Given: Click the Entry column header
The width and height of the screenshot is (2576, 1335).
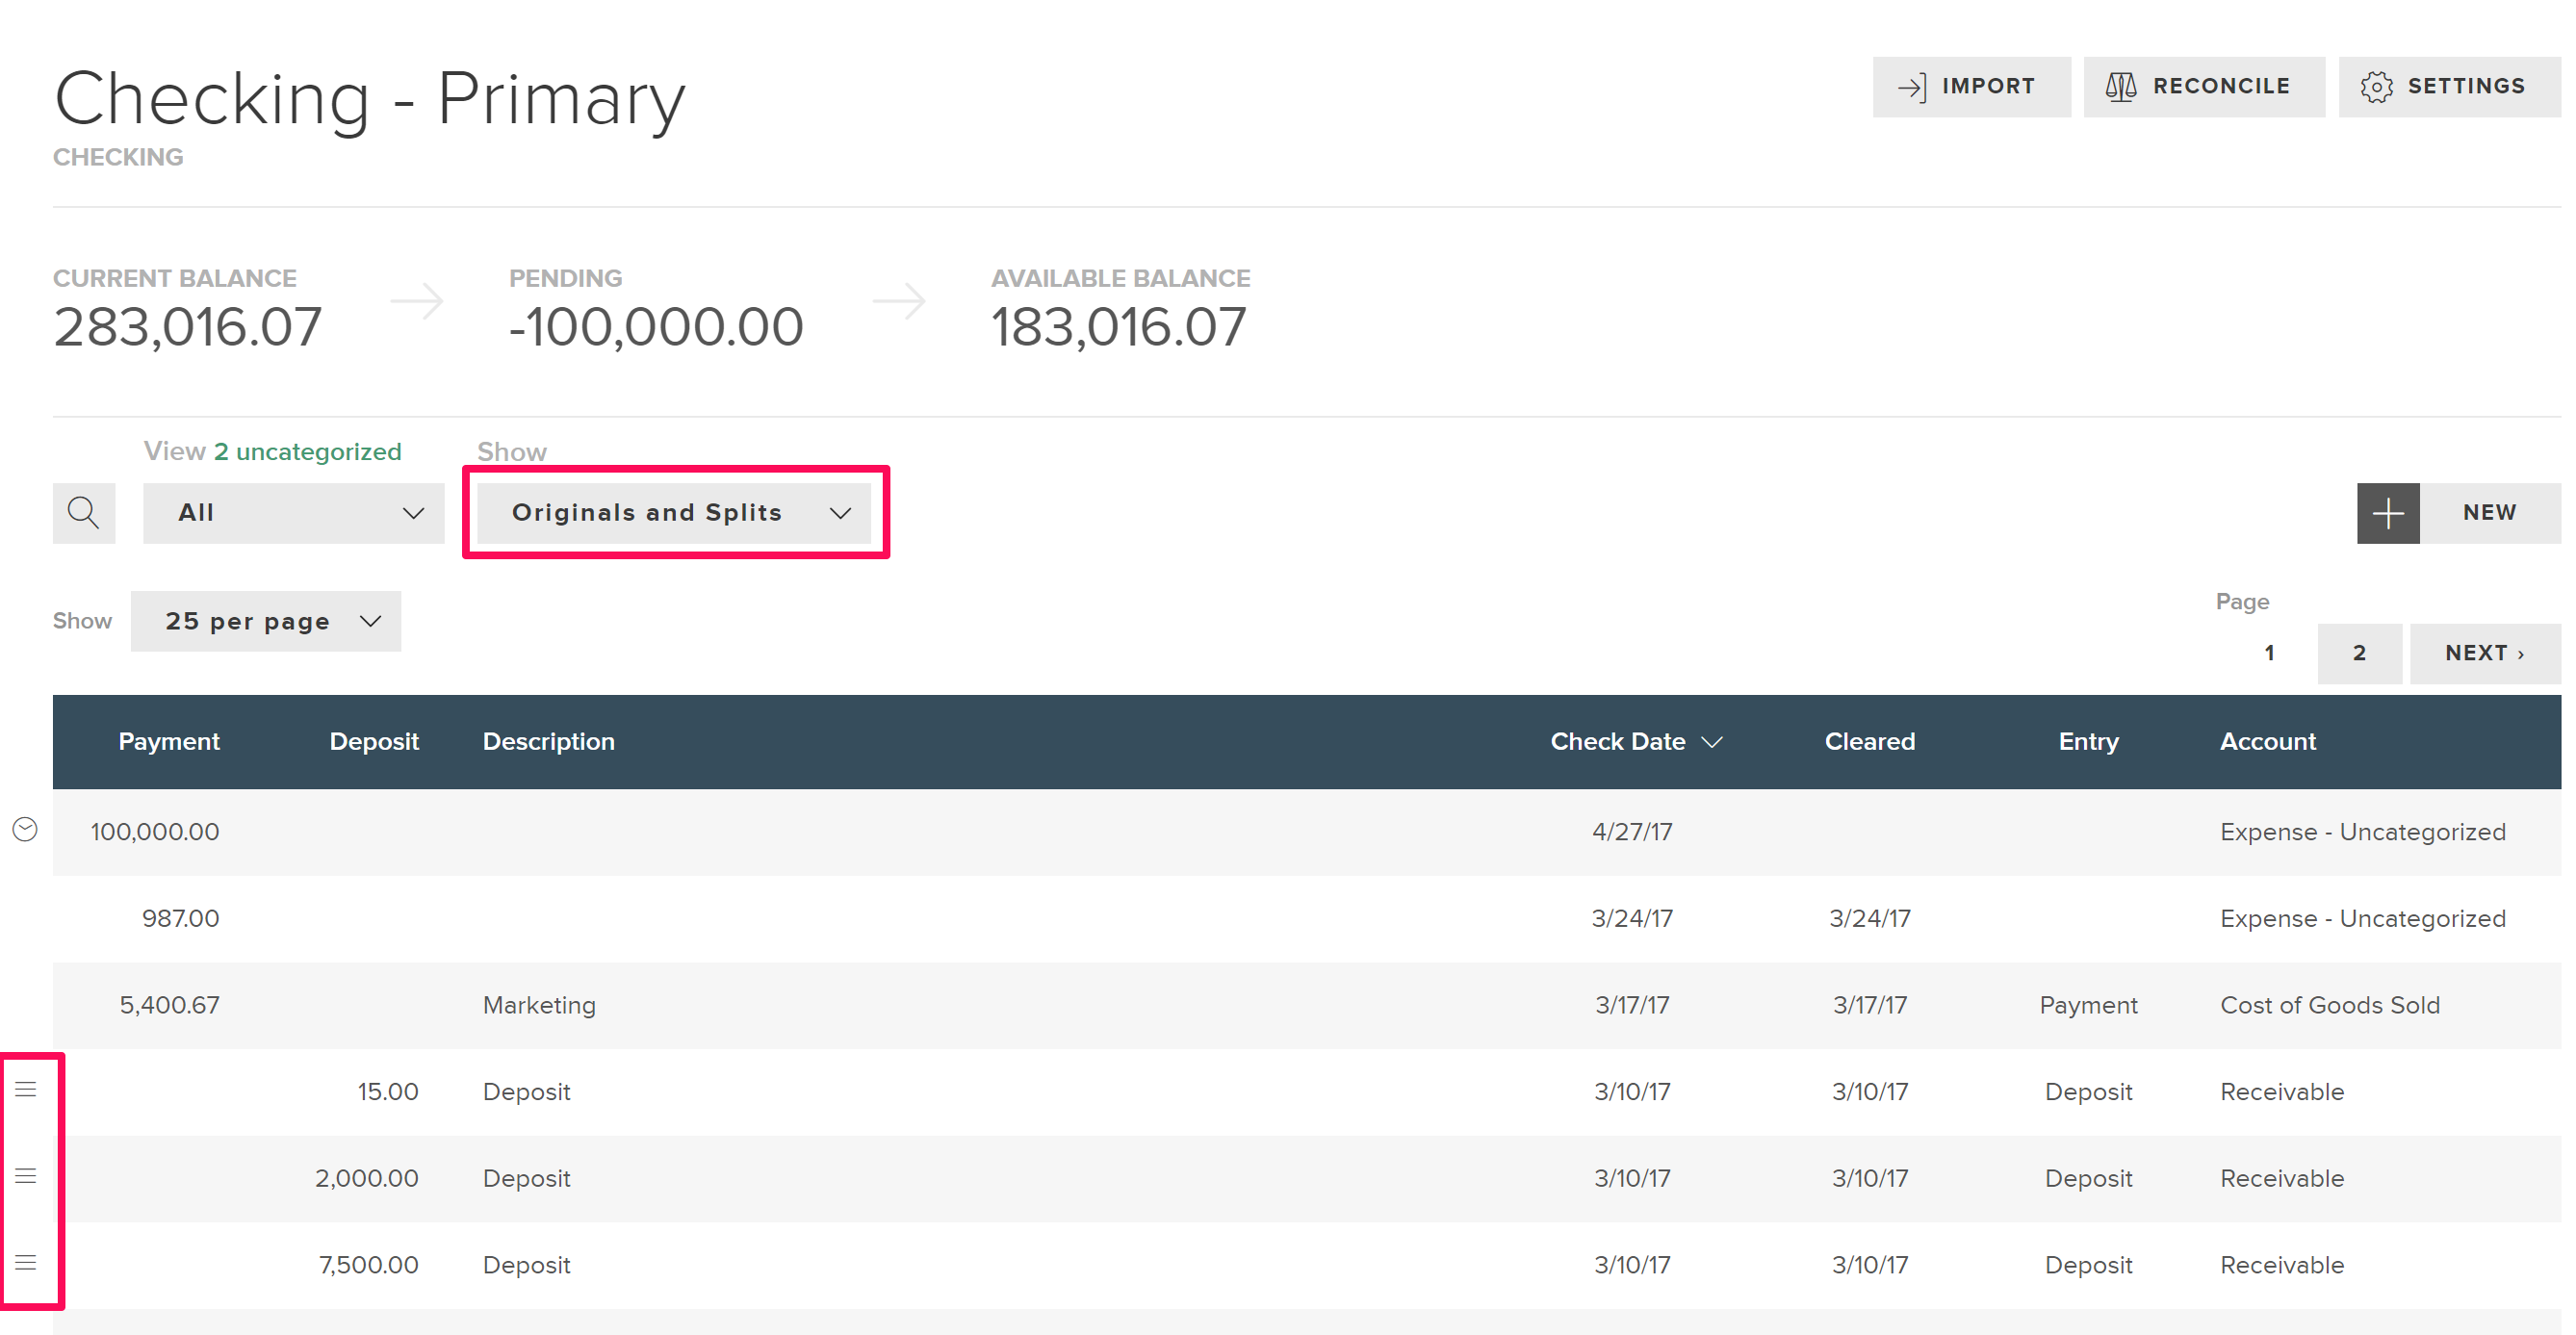Looking at the screenshot, I should (2088, 741).
